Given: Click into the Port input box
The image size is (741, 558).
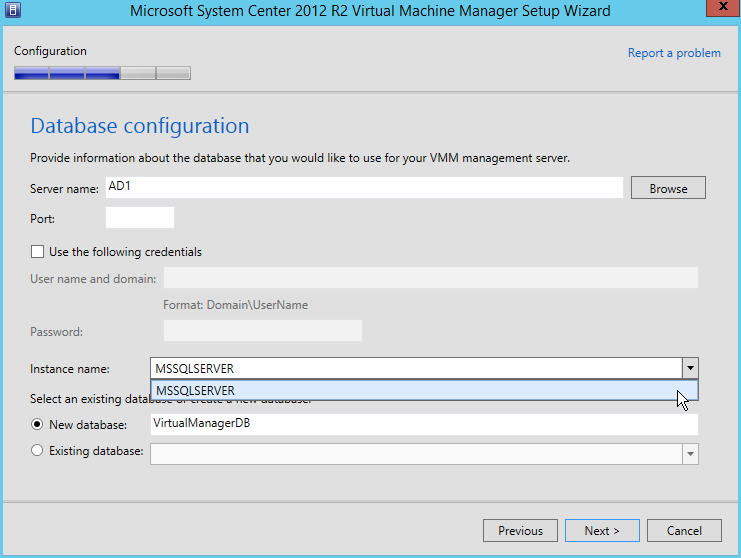Looking at the screenshot, I should [140, 218].
